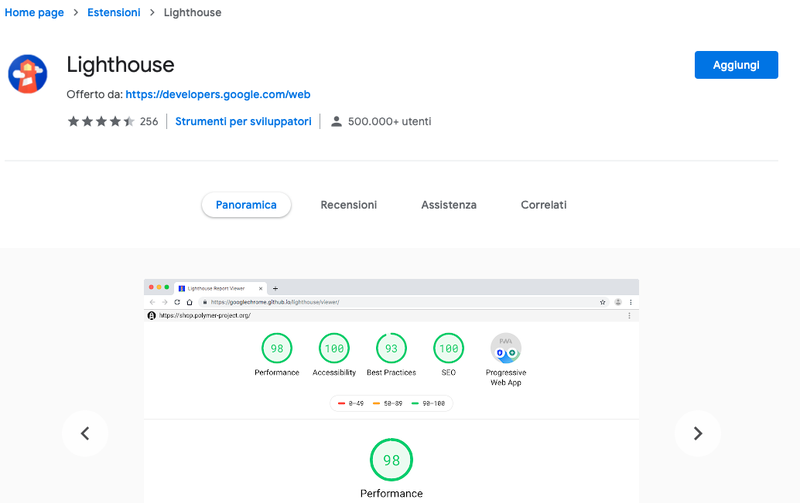Select the Panoramica tab

(246, 205)
